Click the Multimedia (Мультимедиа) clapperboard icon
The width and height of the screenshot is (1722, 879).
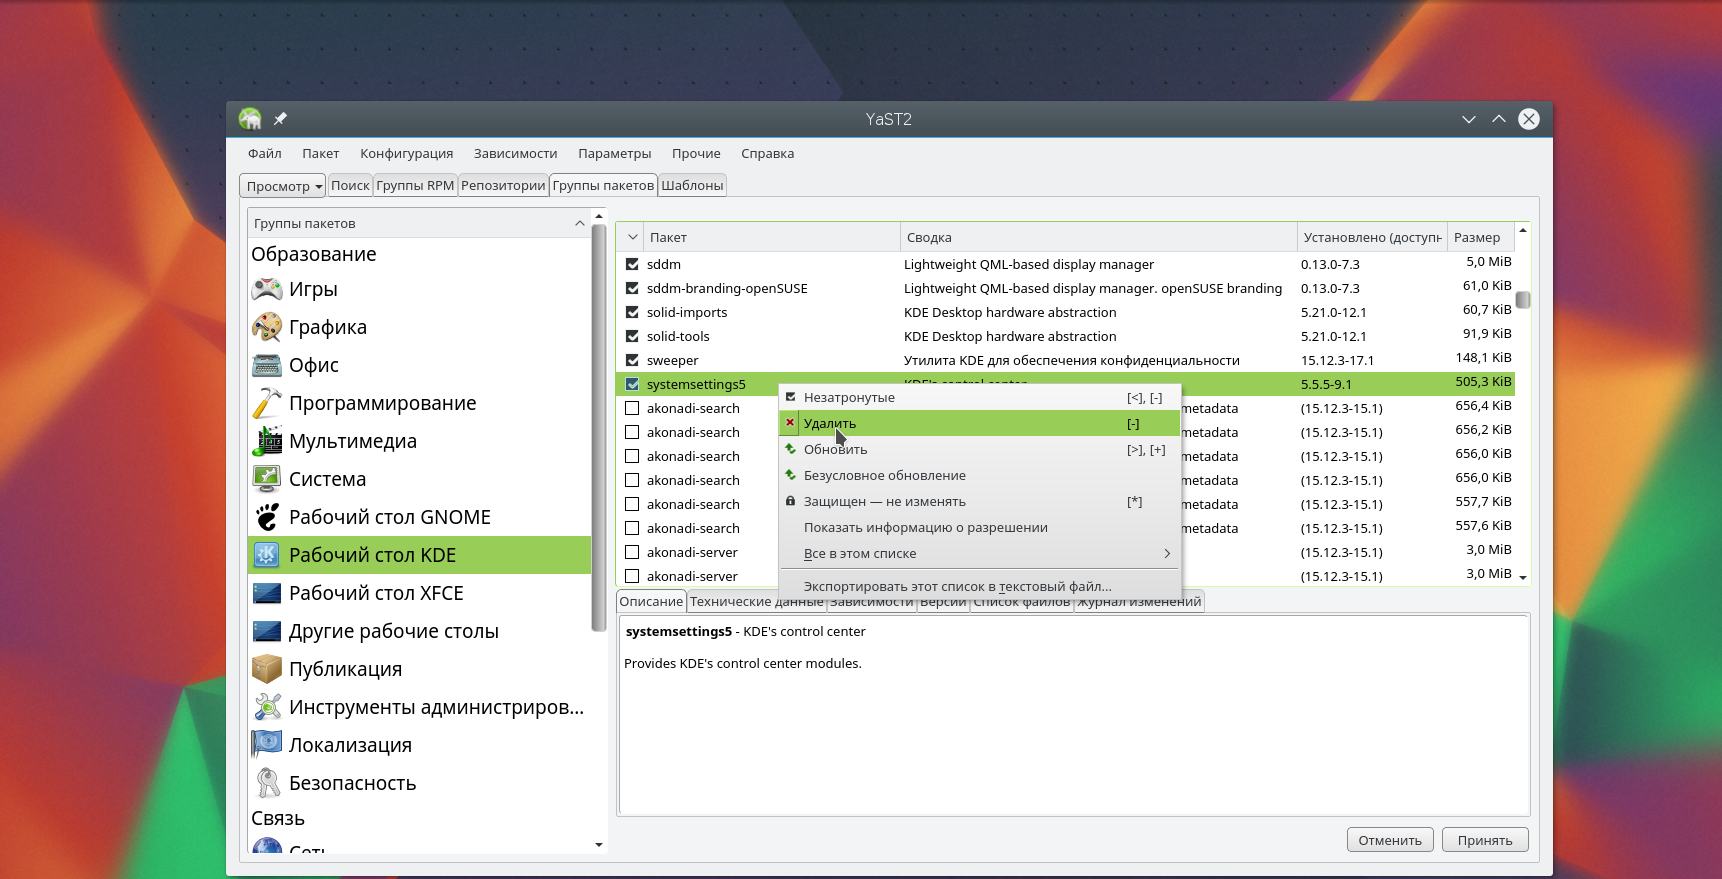267,441
